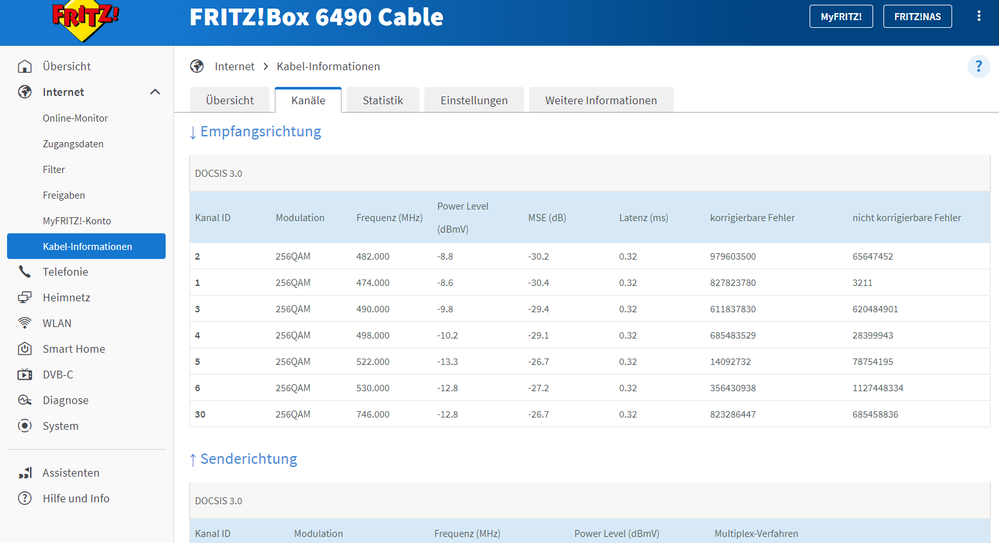Viewport: 999px width, 543px height.
Task: Select Kabel-Informationen in sidebar
Action: (86, 246)
